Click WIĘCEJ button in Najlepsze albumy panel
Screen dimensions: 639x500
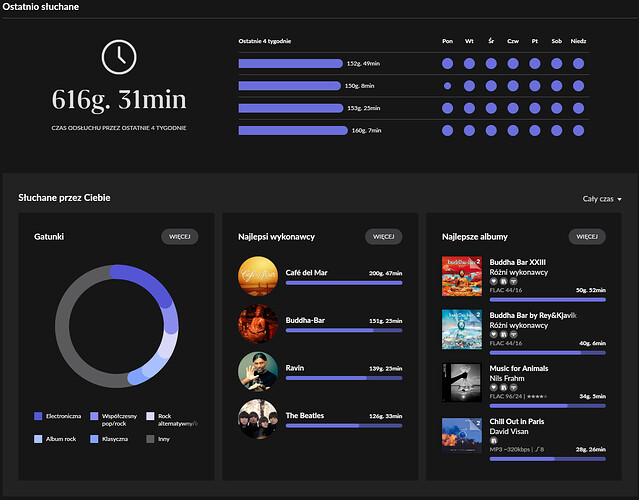pyautogui.click(x=587, y=237)
